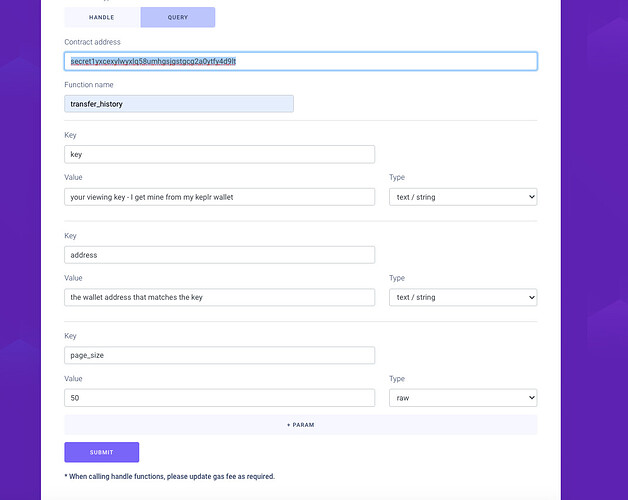This screenshot has height=500, width=628.
Task: Focus the Function name field with transfer_history
Action: pyautogui.click(x=179, y=104)
